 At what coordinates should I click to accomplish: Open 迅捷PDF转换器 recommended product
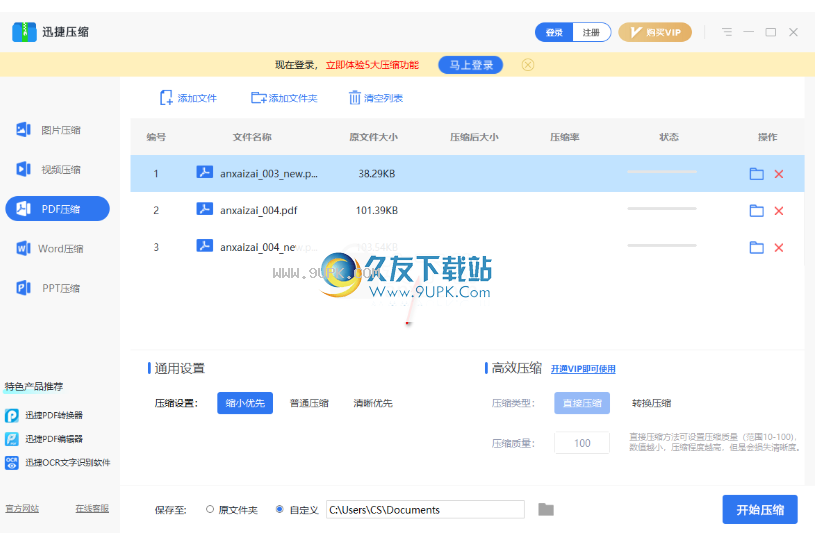click(44, 415)
